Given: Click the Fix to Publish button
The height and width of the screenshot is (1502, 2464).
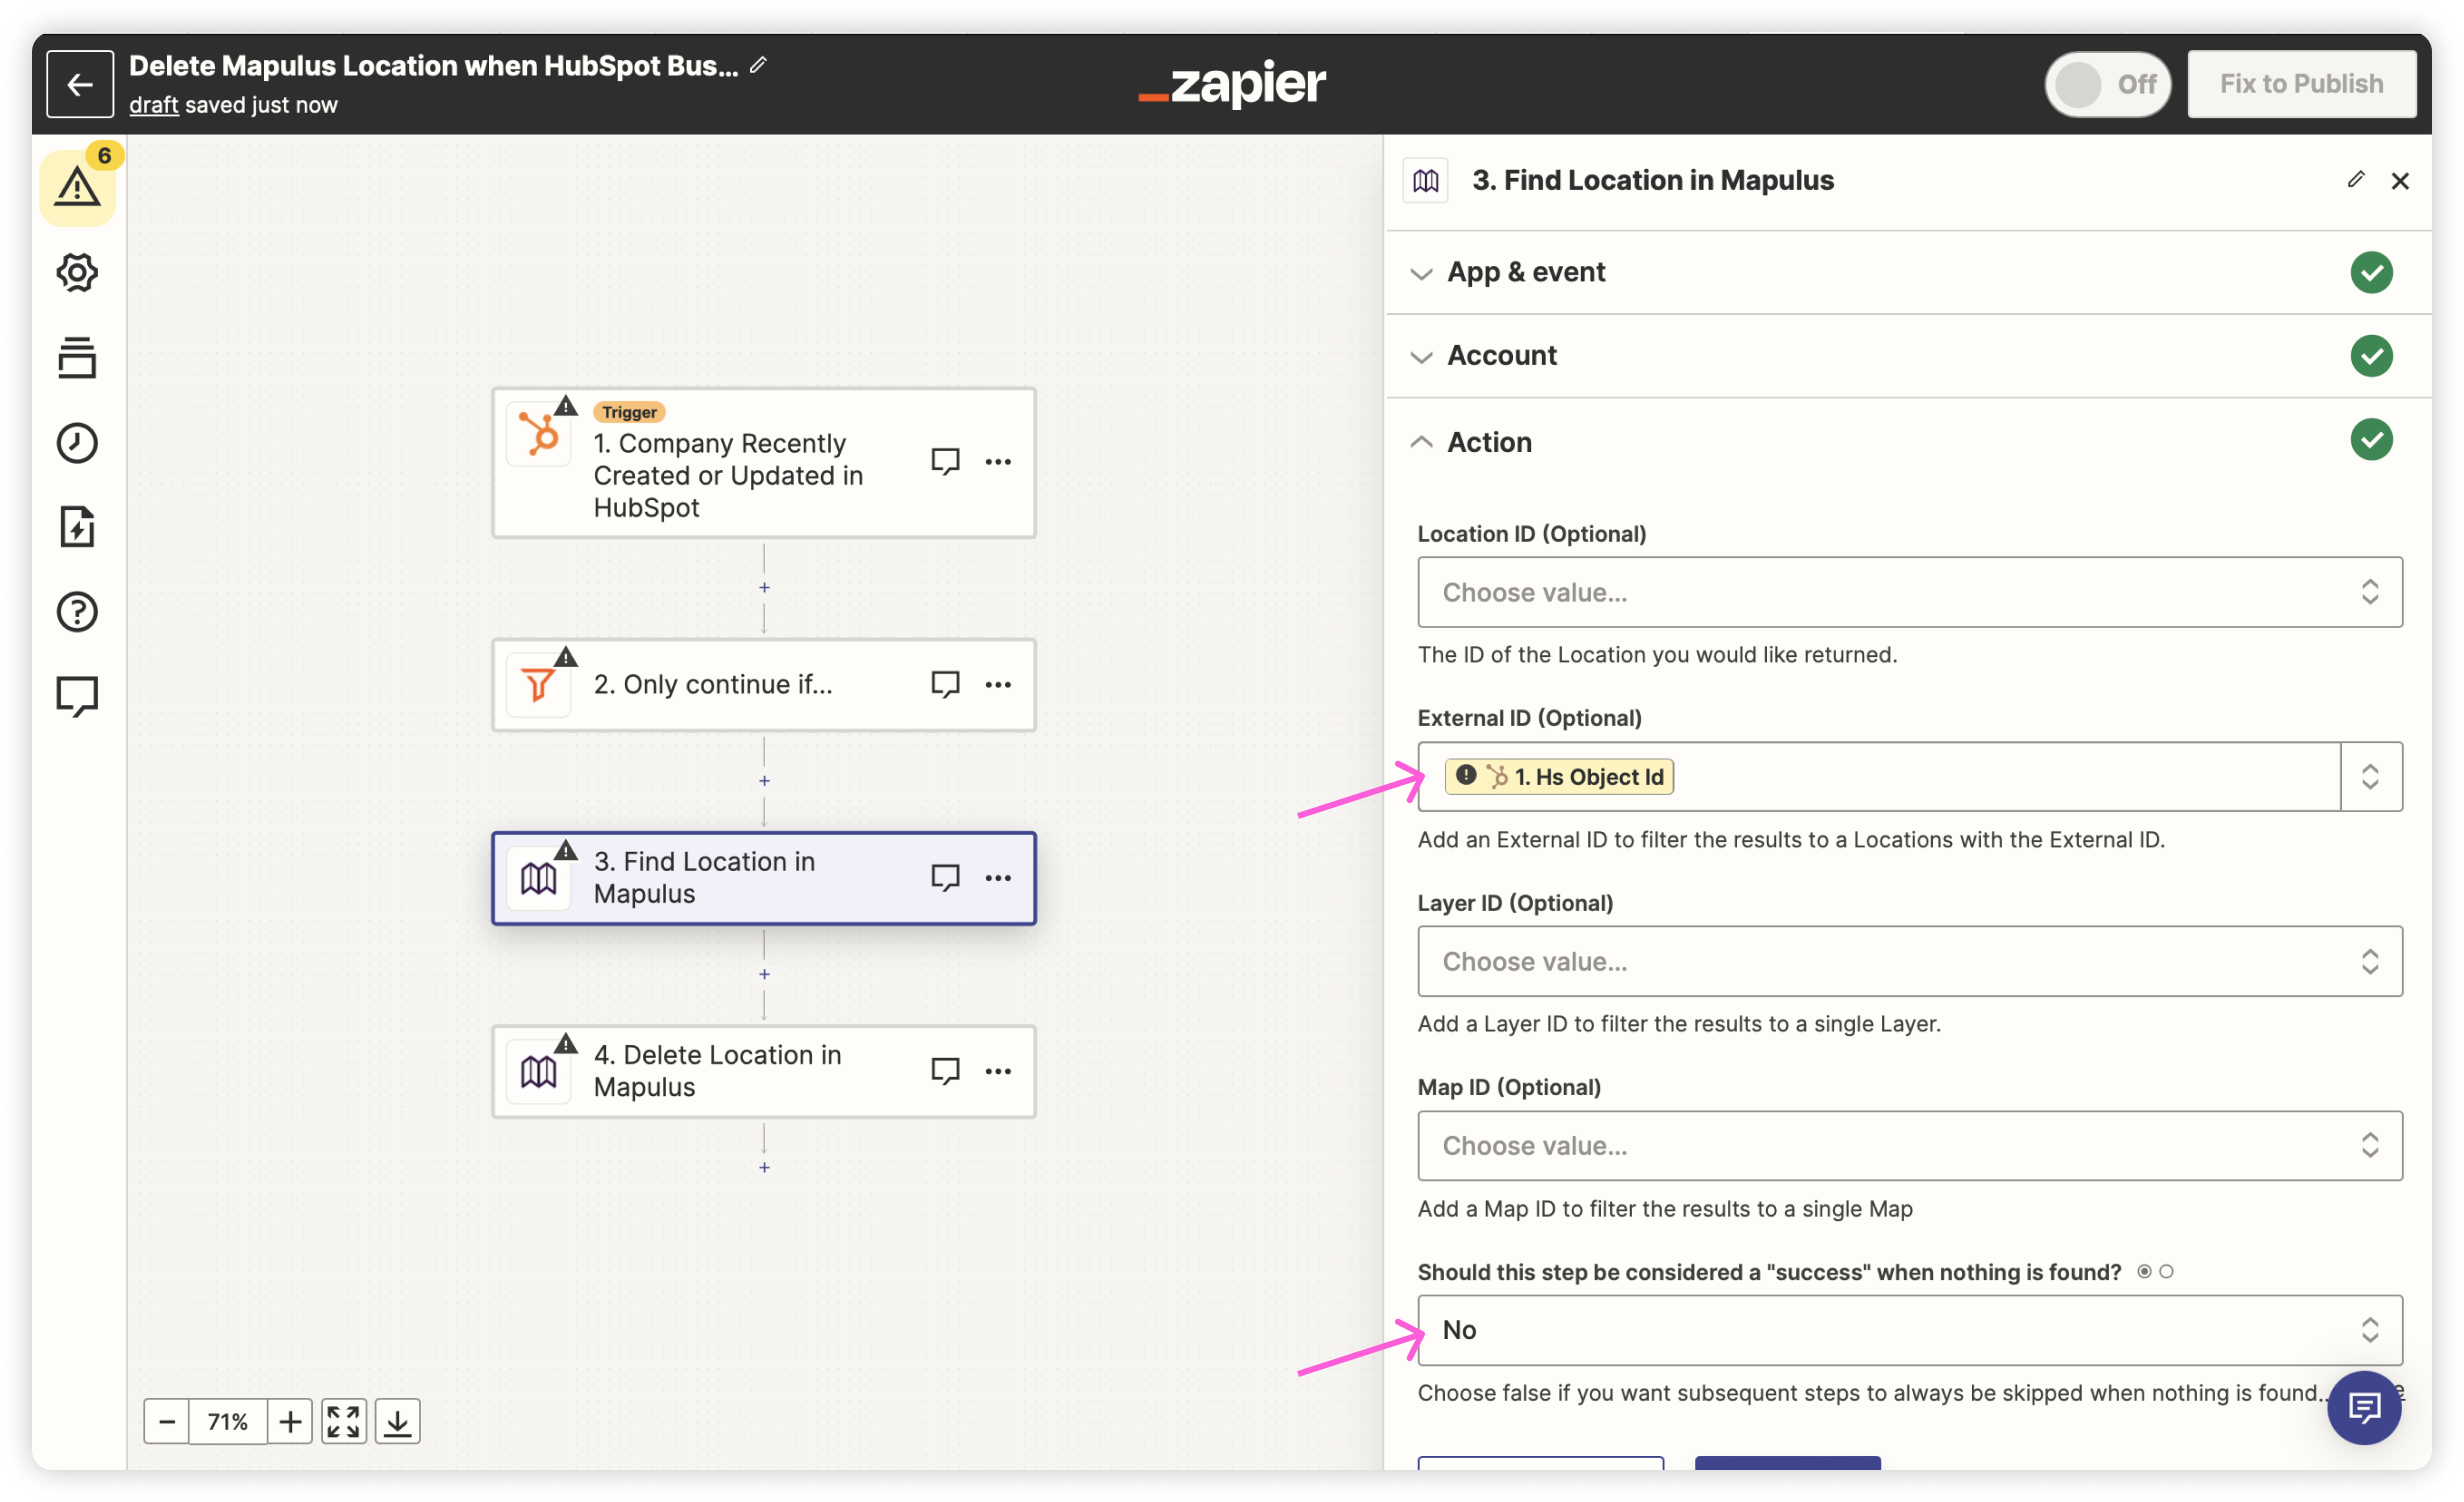Looking at the screenshot, I should tap(2301, 84).
